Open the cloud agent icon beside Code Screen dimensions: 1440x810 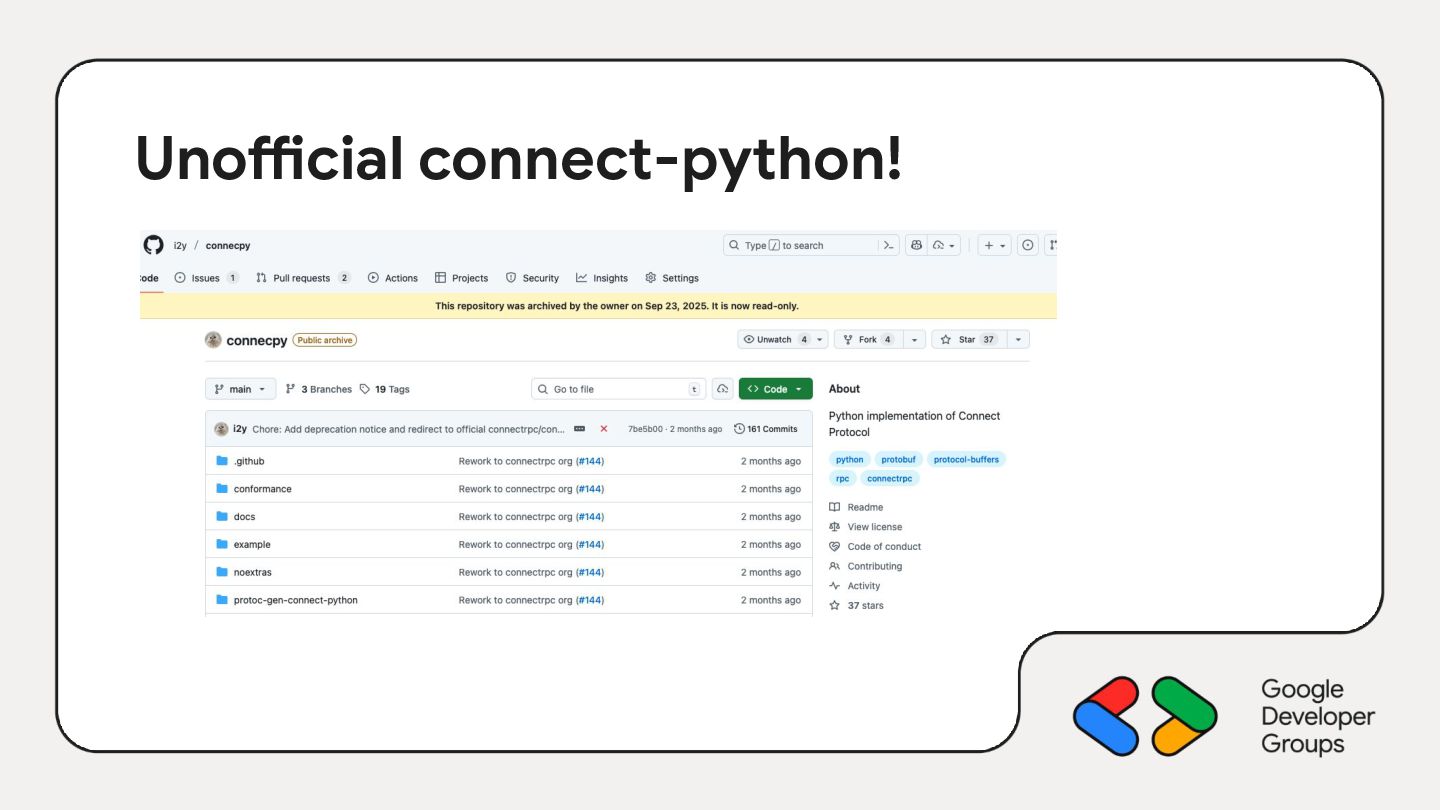pos(722,389)
